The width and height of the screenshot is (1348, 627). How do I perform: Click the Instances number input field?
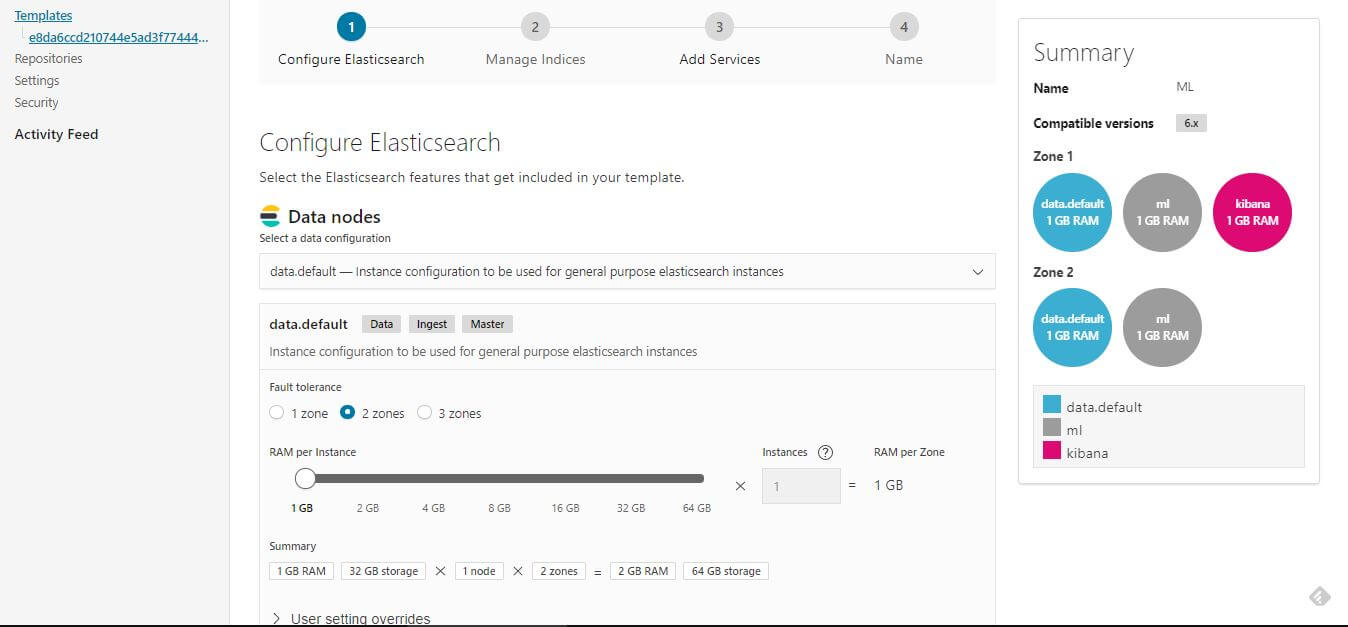point(800,485)
